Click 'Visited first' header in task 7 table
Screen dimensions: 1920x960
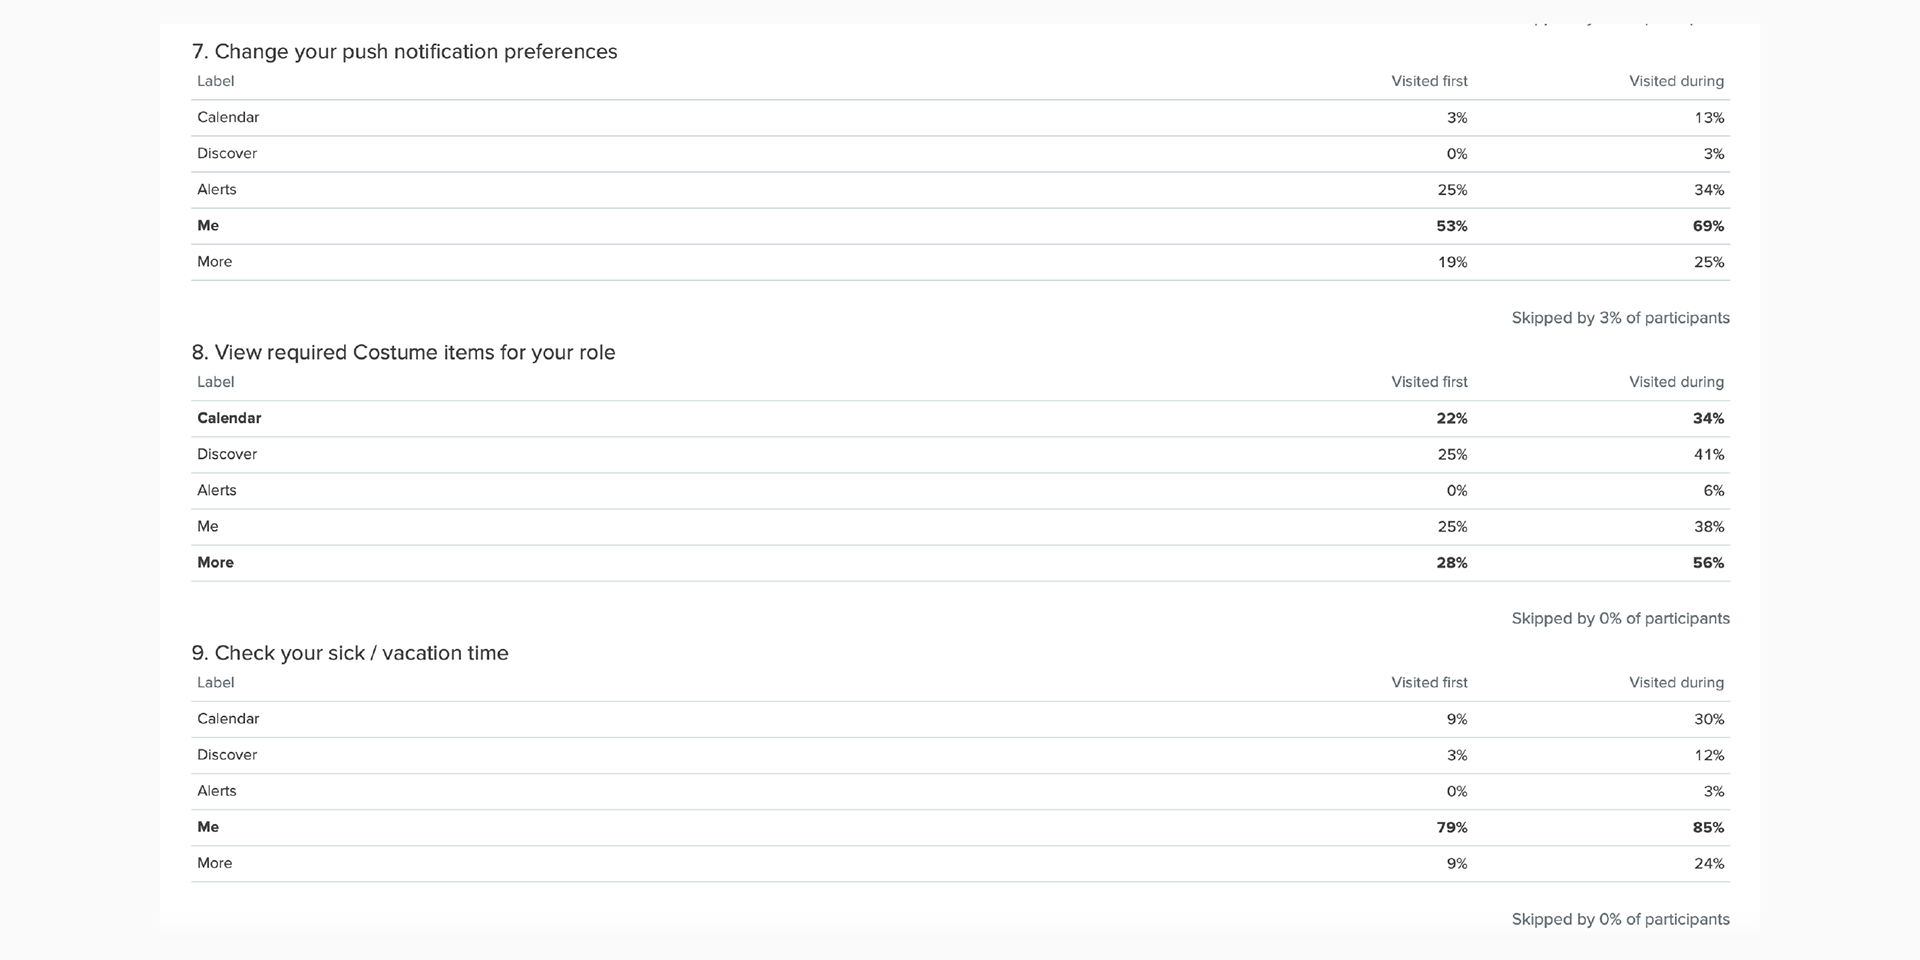point(1429,81)
